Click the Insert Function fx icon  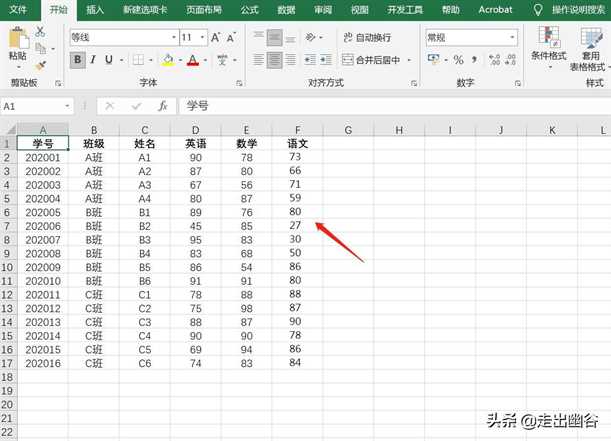(163, 105)
